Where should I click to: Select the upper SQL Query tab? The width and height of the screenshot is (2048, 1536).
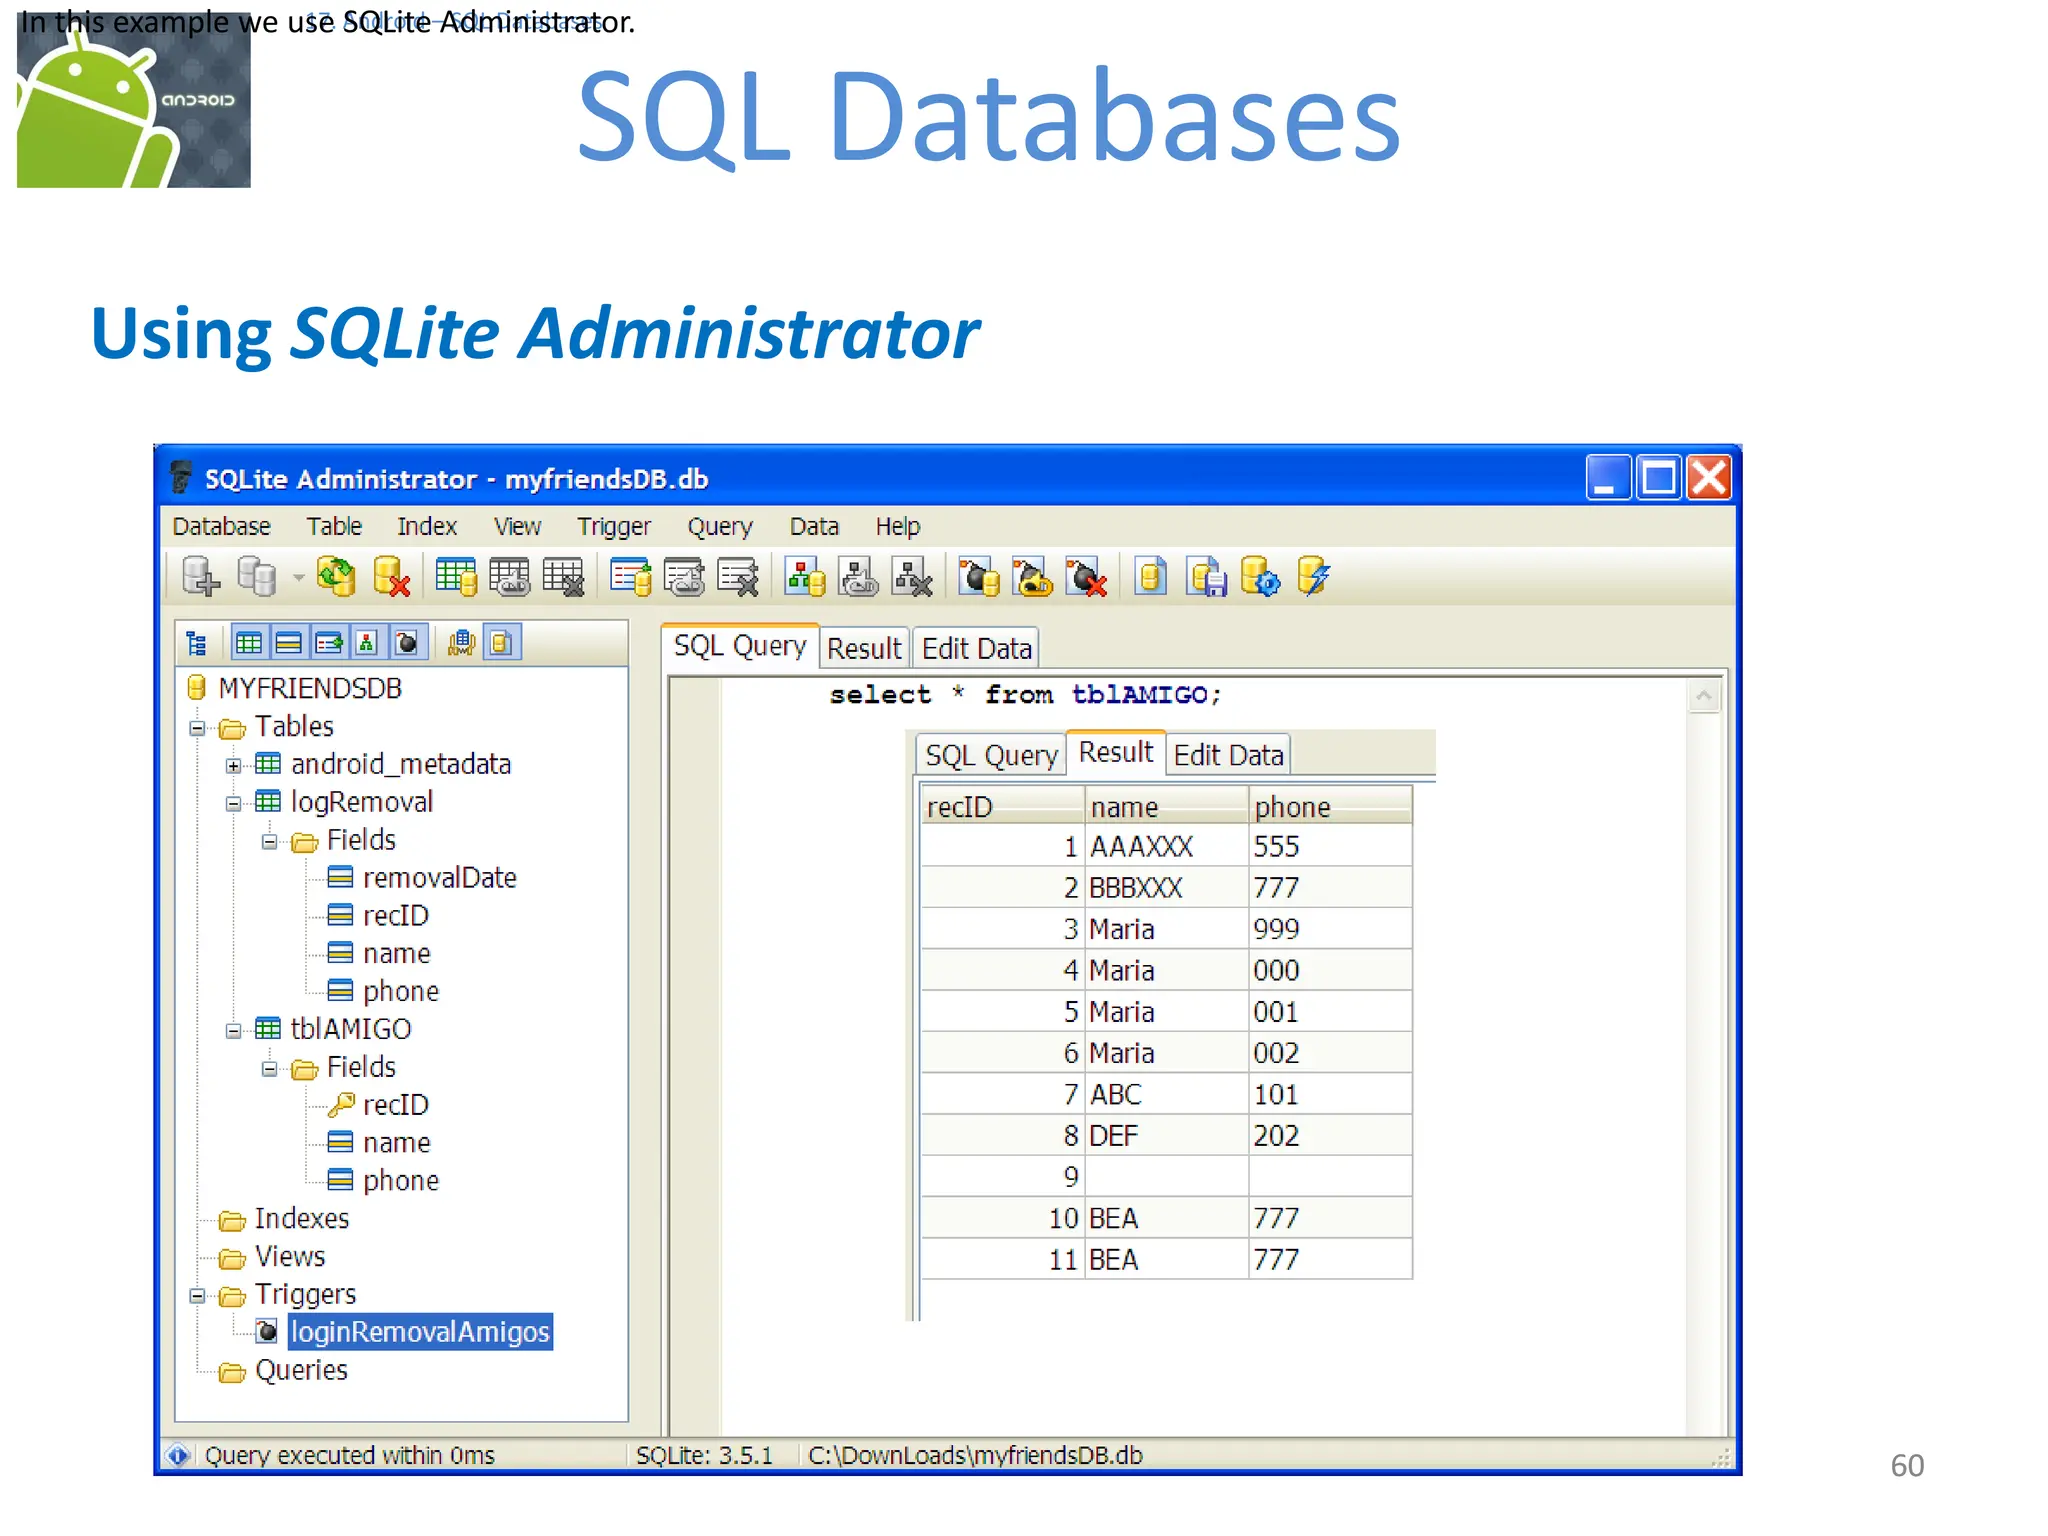tap(740, 646)
